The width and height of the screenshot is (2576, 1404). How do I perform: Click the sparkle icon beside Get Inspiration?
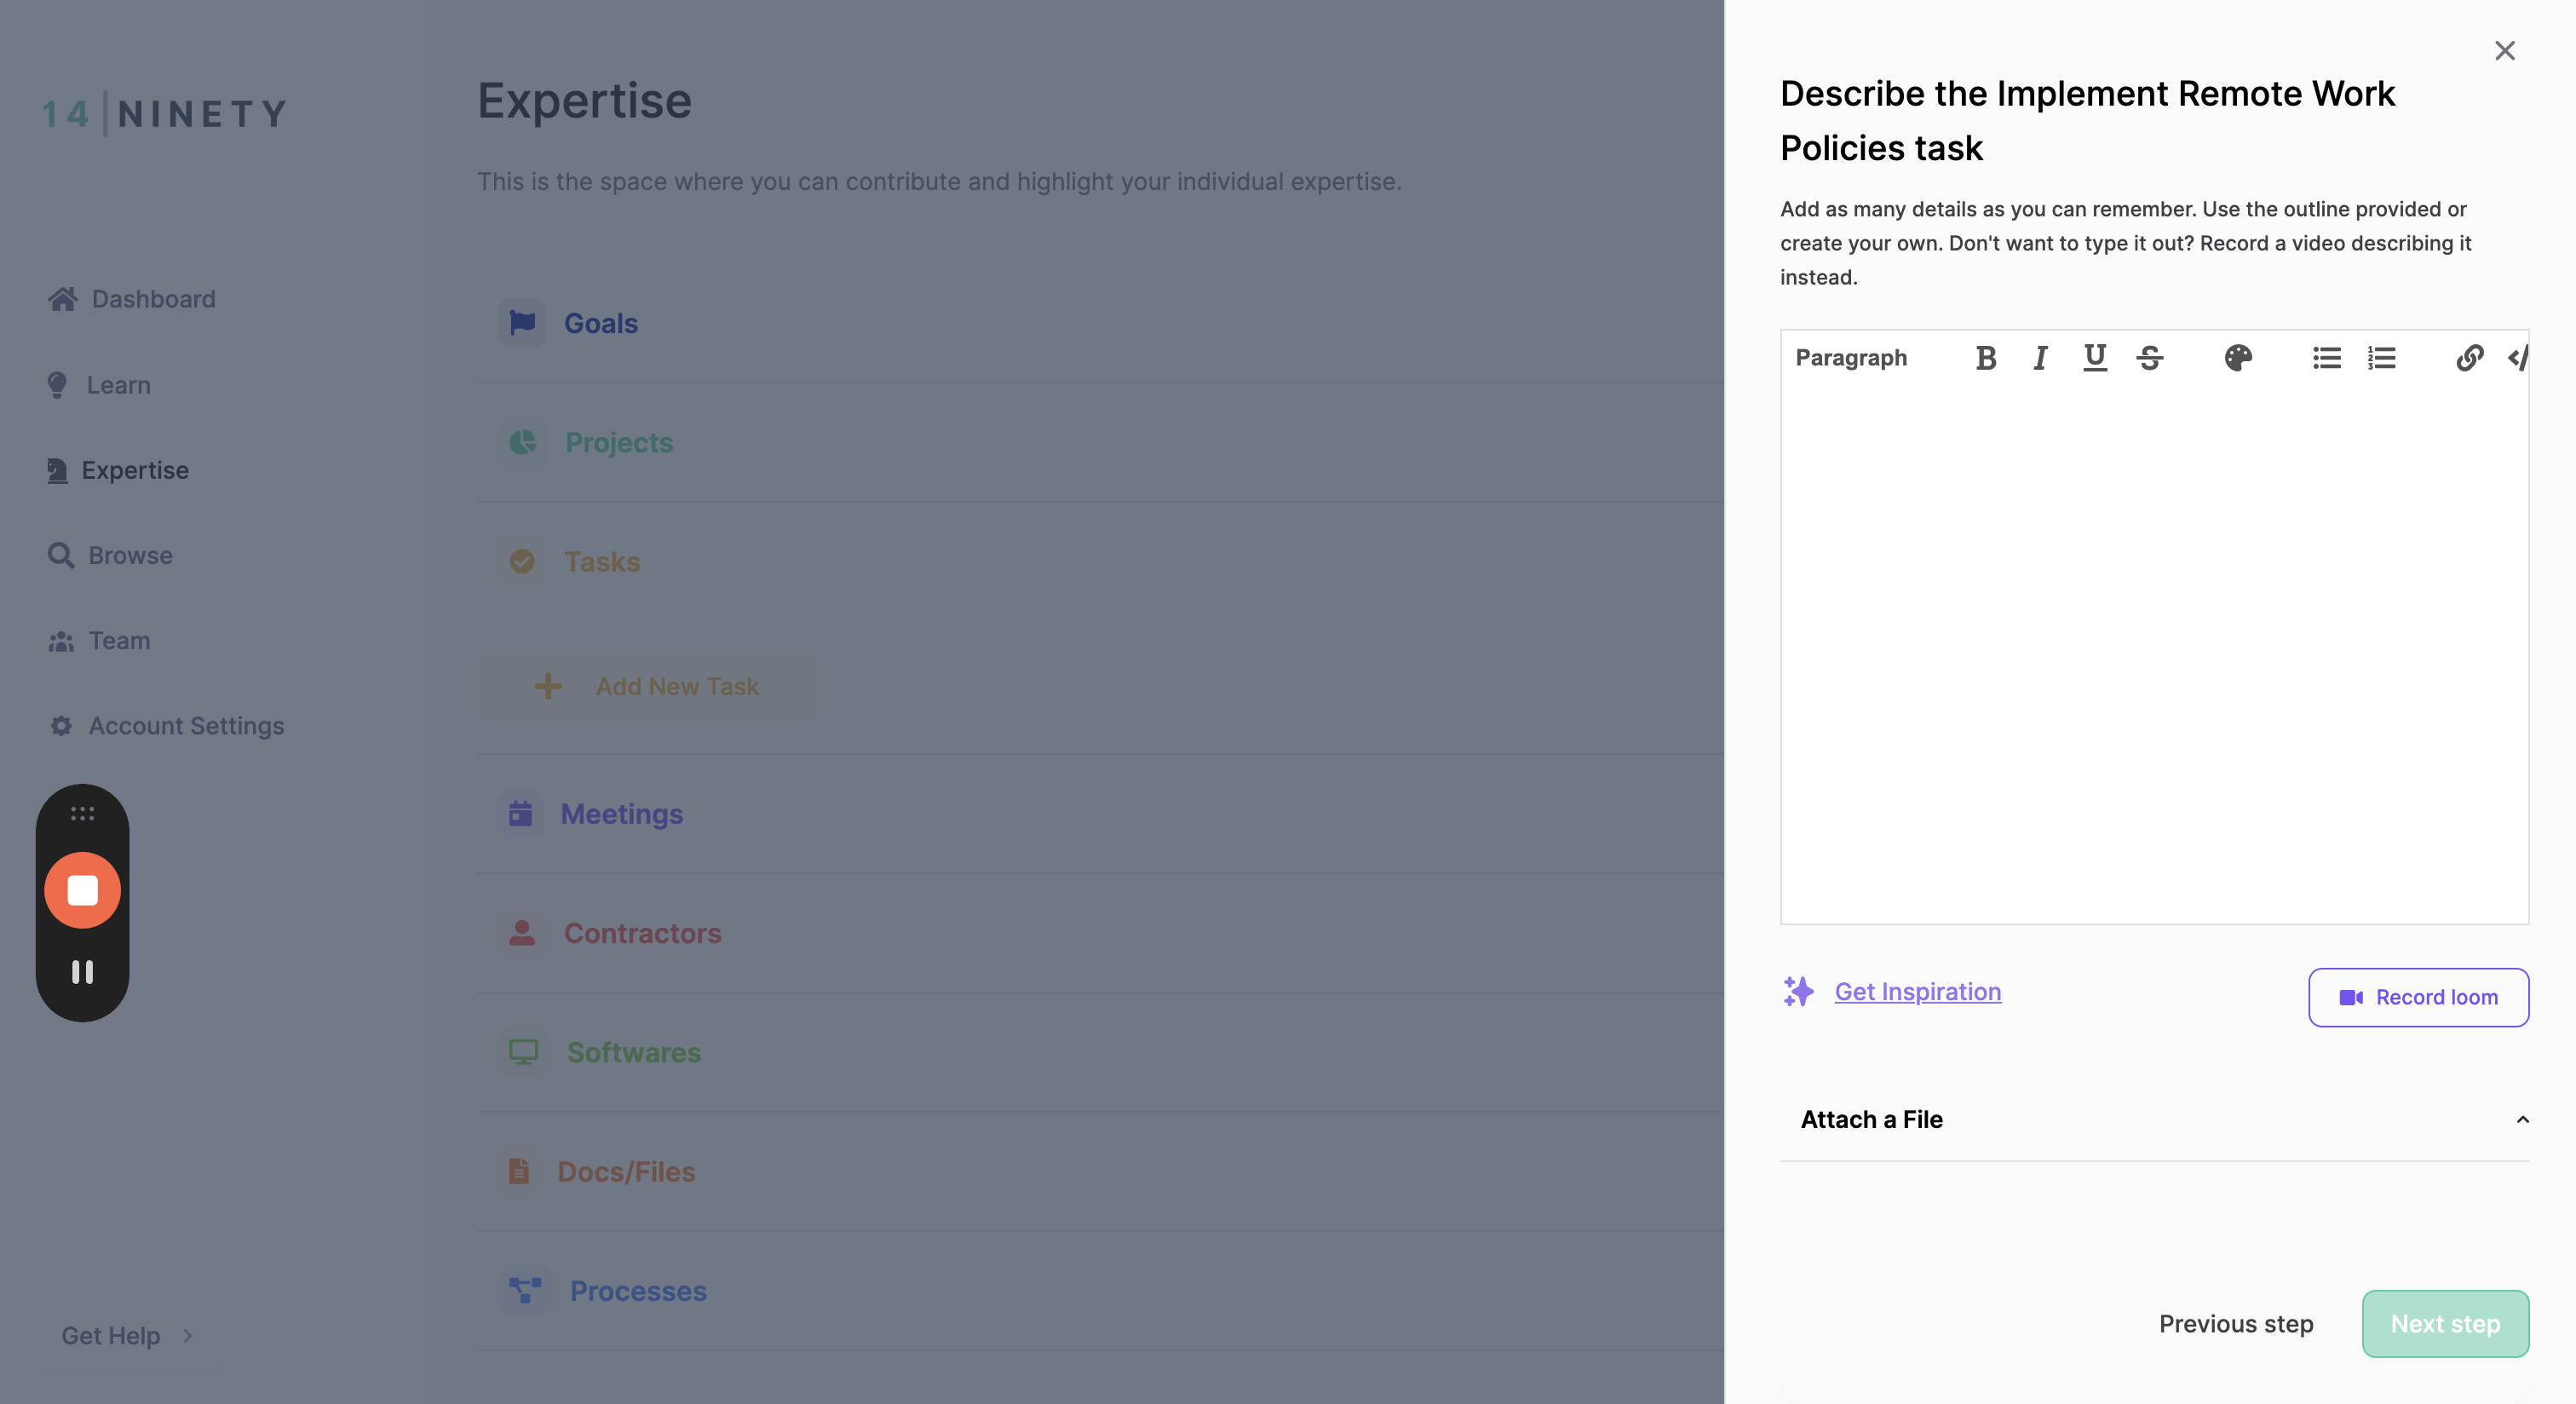1798,991
